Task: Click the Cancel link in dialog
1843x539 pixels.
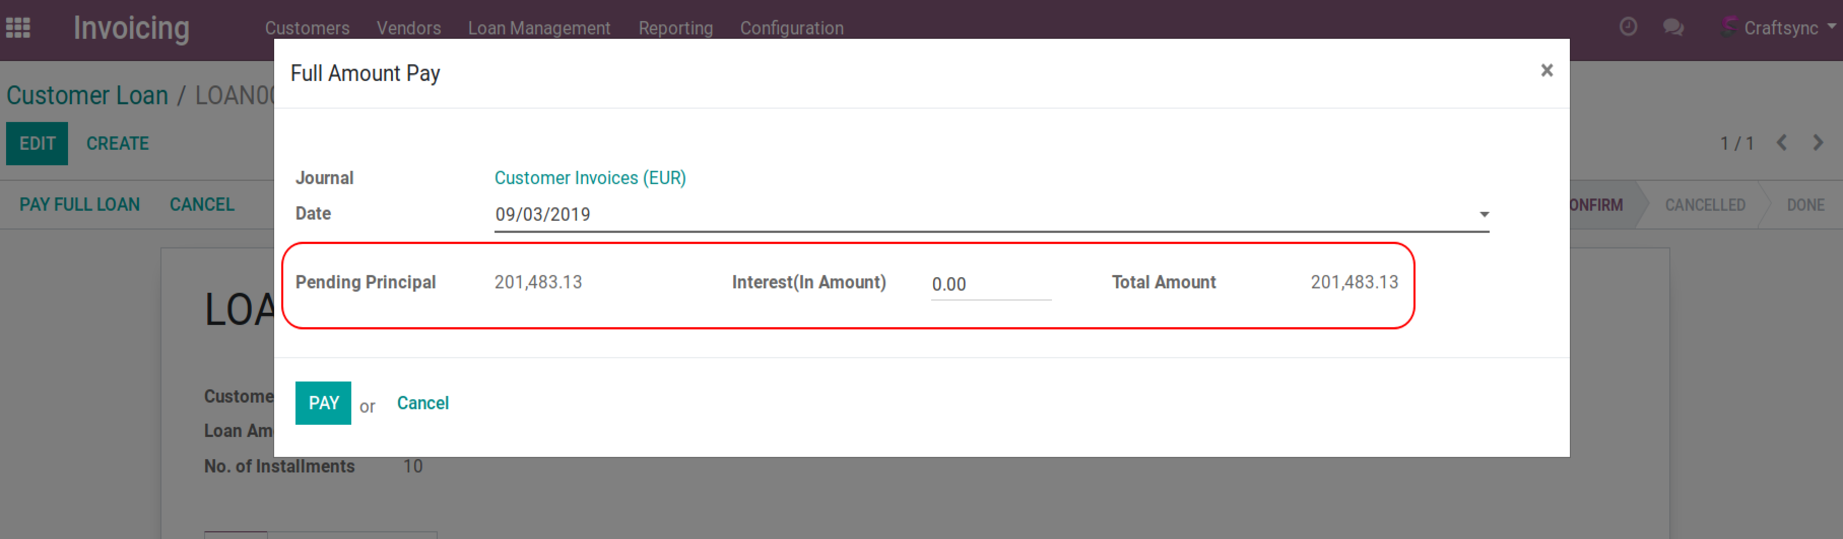Action: [422, 403]
